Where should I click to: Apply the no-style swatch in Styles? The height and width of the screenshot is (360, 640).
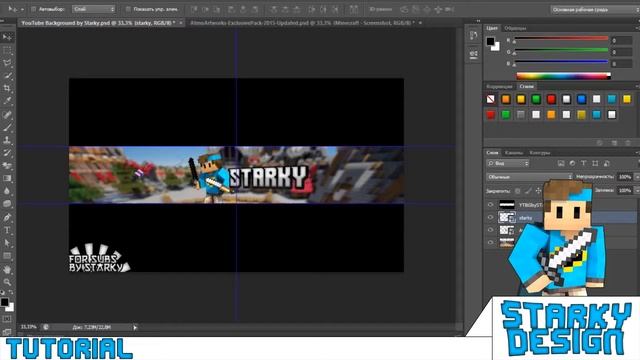[x=491, y=99]
